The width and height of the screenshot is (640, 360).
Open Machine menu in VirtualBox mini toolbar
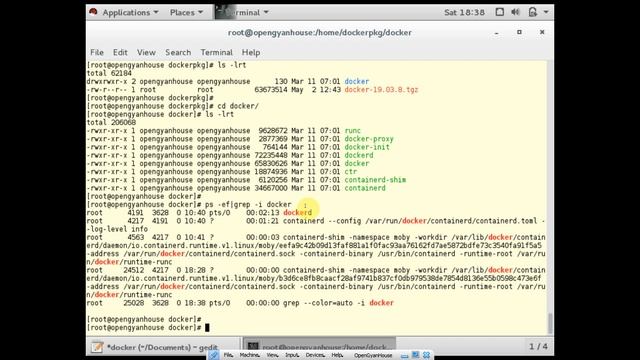pos(249,356)
